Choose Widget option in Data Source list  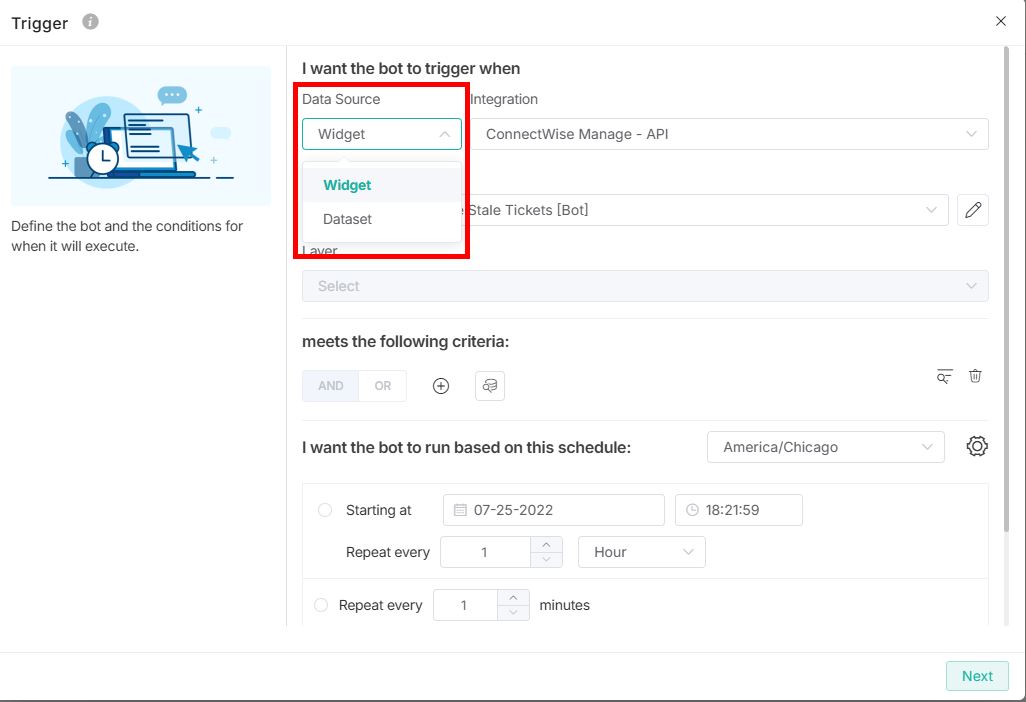[347, 185]
